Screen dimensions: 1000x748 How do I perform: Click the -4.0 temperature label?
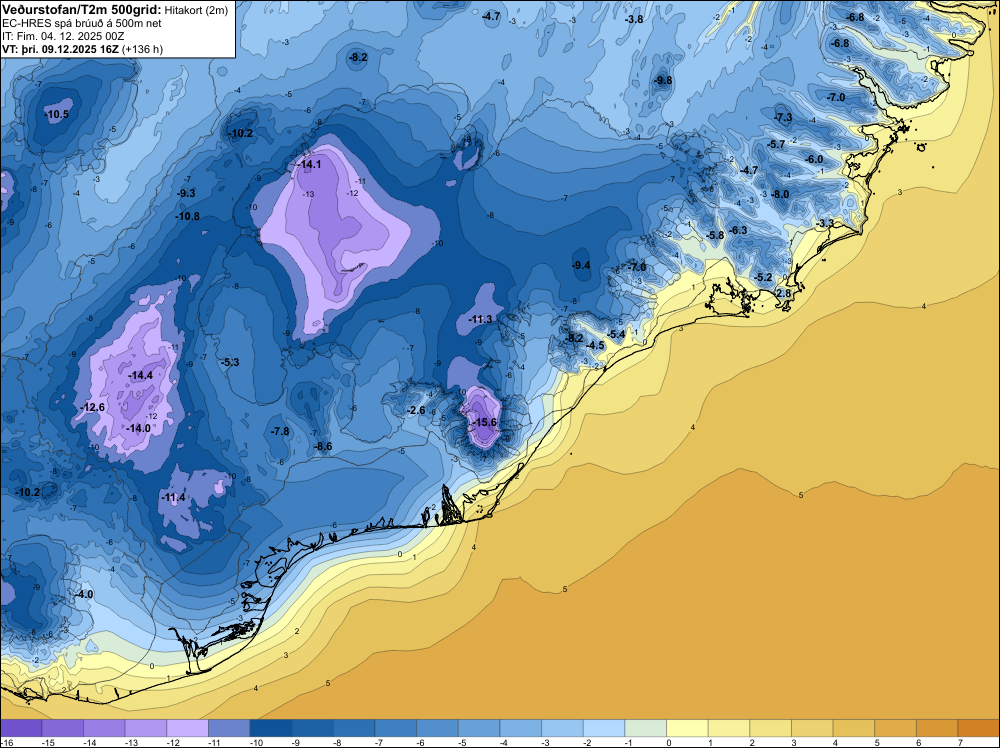click(x=84, y=594)
